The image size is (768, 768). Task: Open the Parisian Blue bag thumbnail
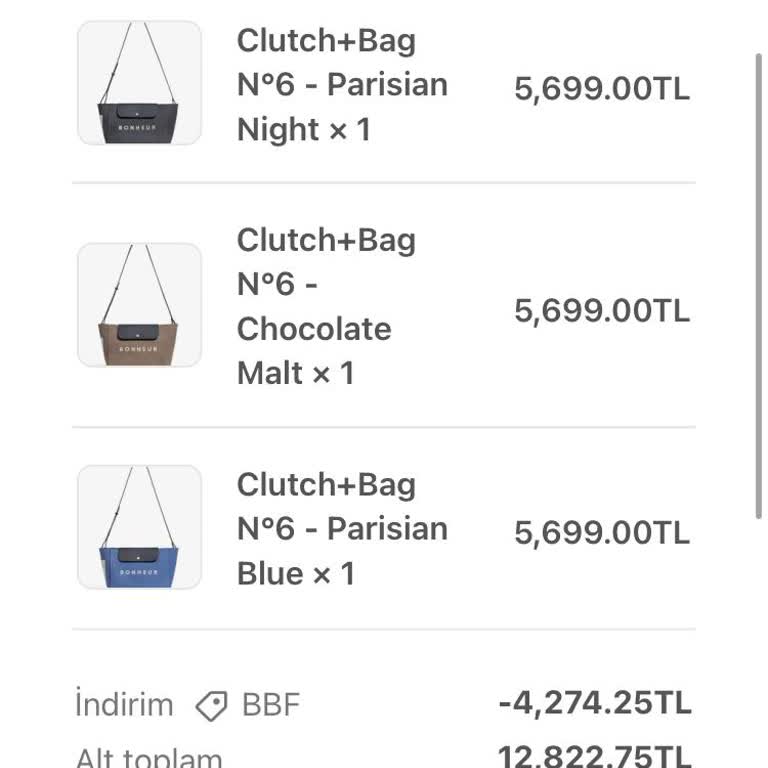[139, 527]
